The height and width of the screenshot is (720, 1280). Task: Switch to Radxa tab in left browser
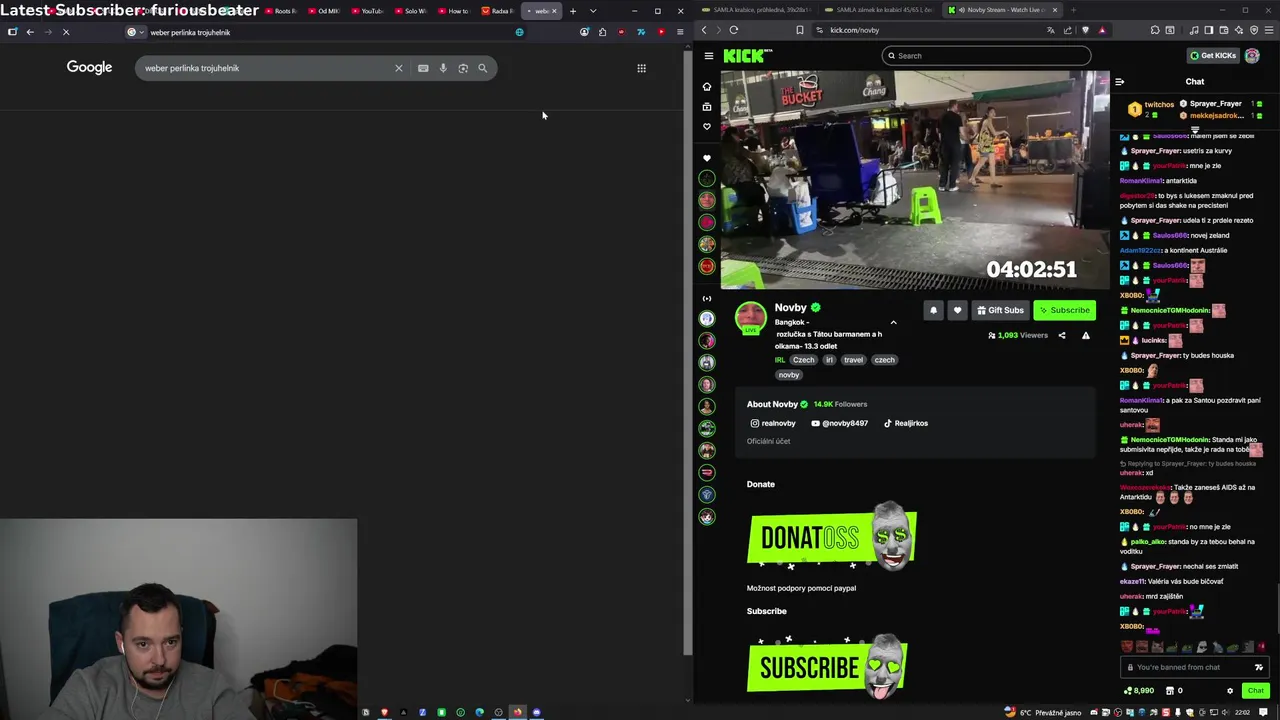pyautogui.click(x=498, y=11)
